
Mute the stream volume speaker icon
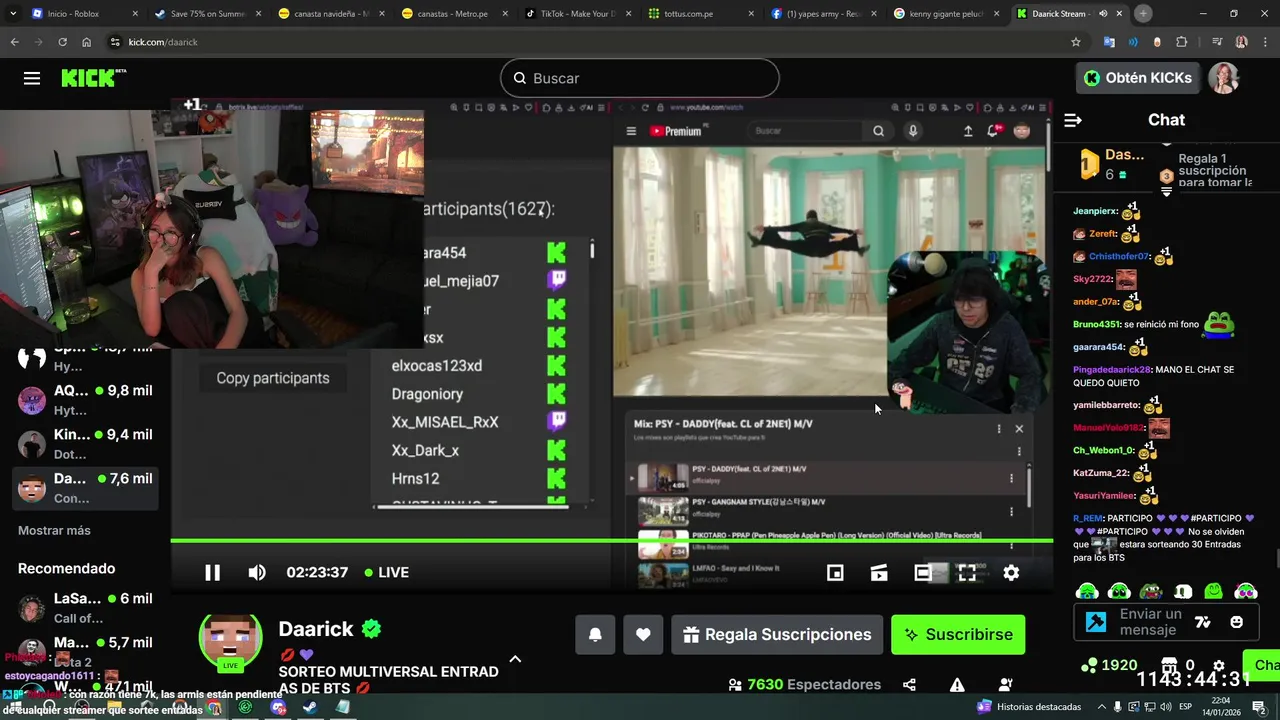coord(257,572)
